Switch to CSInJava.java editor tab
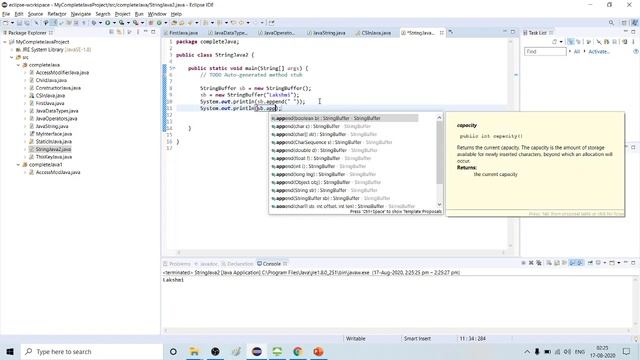Screen dimensions: 640x360 pyautogui.click(x=373, y=33)
